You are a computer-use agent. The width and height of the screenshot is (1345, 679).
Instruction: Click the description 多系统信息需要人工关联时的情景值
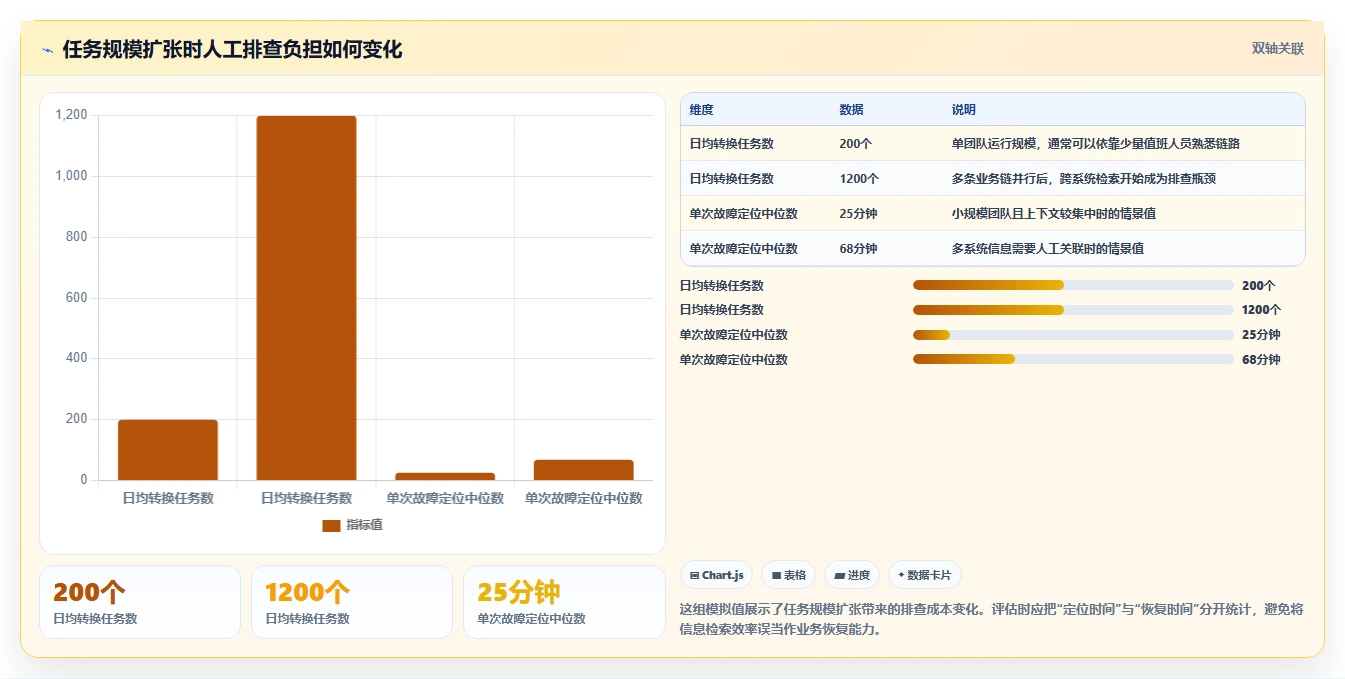pos(1048,248)
